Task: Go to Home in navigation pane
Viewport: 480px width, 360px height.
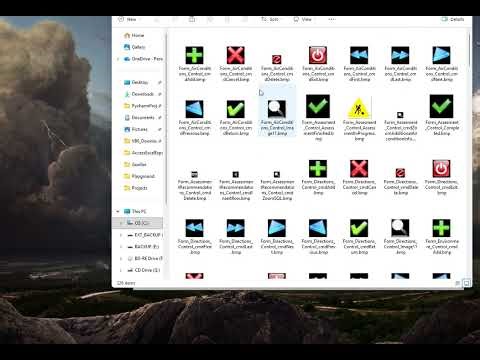Action: click(134, 35)
